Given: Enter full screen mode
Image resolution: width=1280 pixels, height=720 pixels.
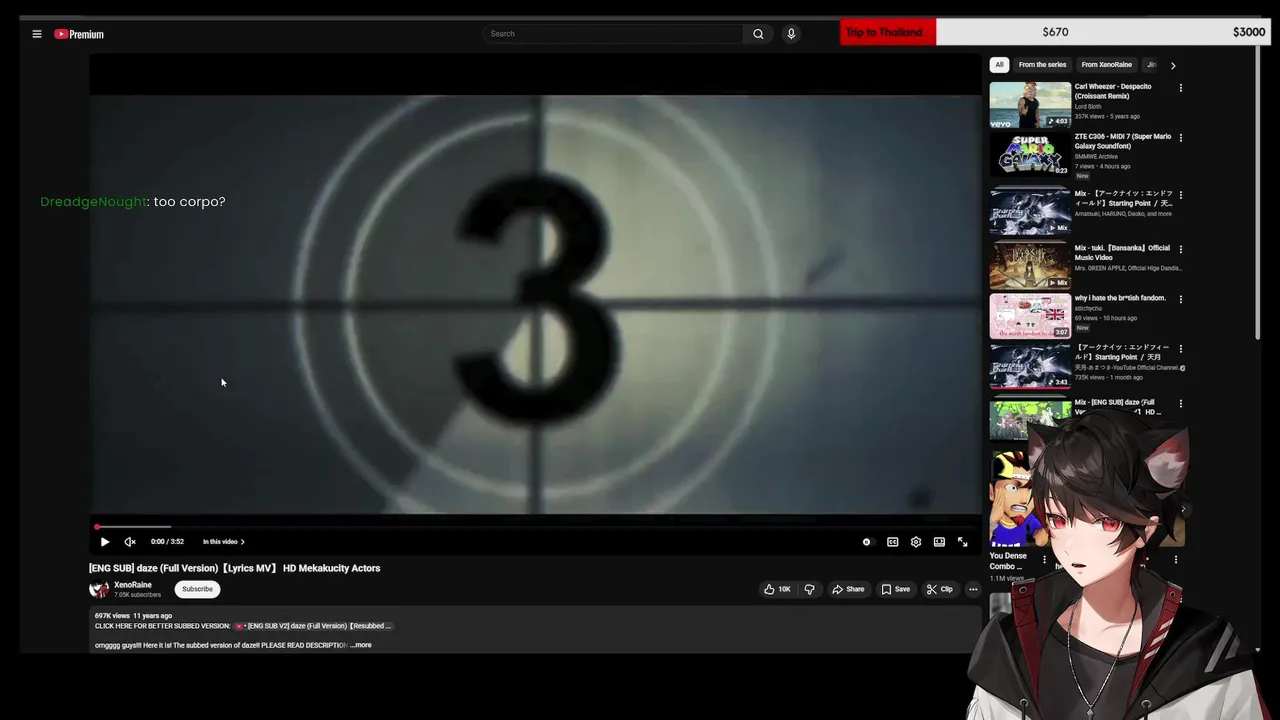Looking at the screenshot, I should click(x=962, y=542).
